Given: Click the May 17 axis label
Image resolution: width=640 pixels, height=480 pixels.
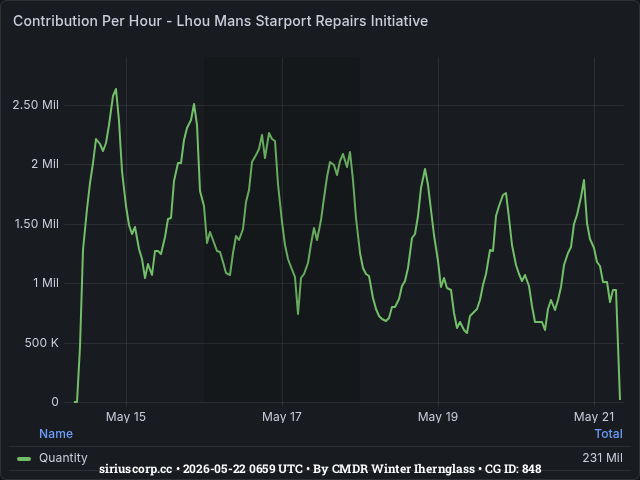Looking at the screenshot, I should tap(282, 417).
